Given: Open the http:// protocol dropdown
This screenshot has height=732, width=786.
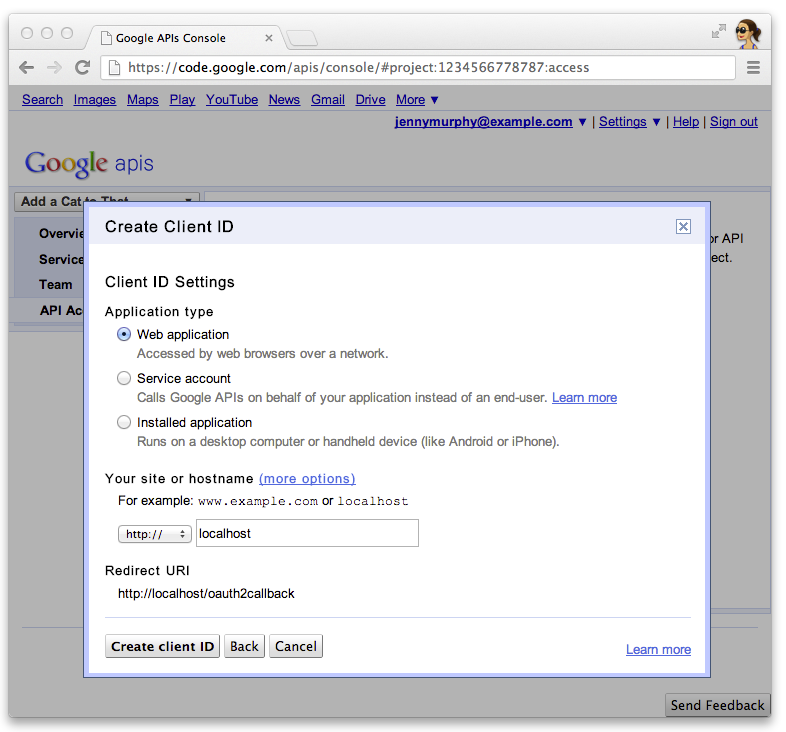Looking at the screenshot, I should pyautogui.click(x=155, y=534).
